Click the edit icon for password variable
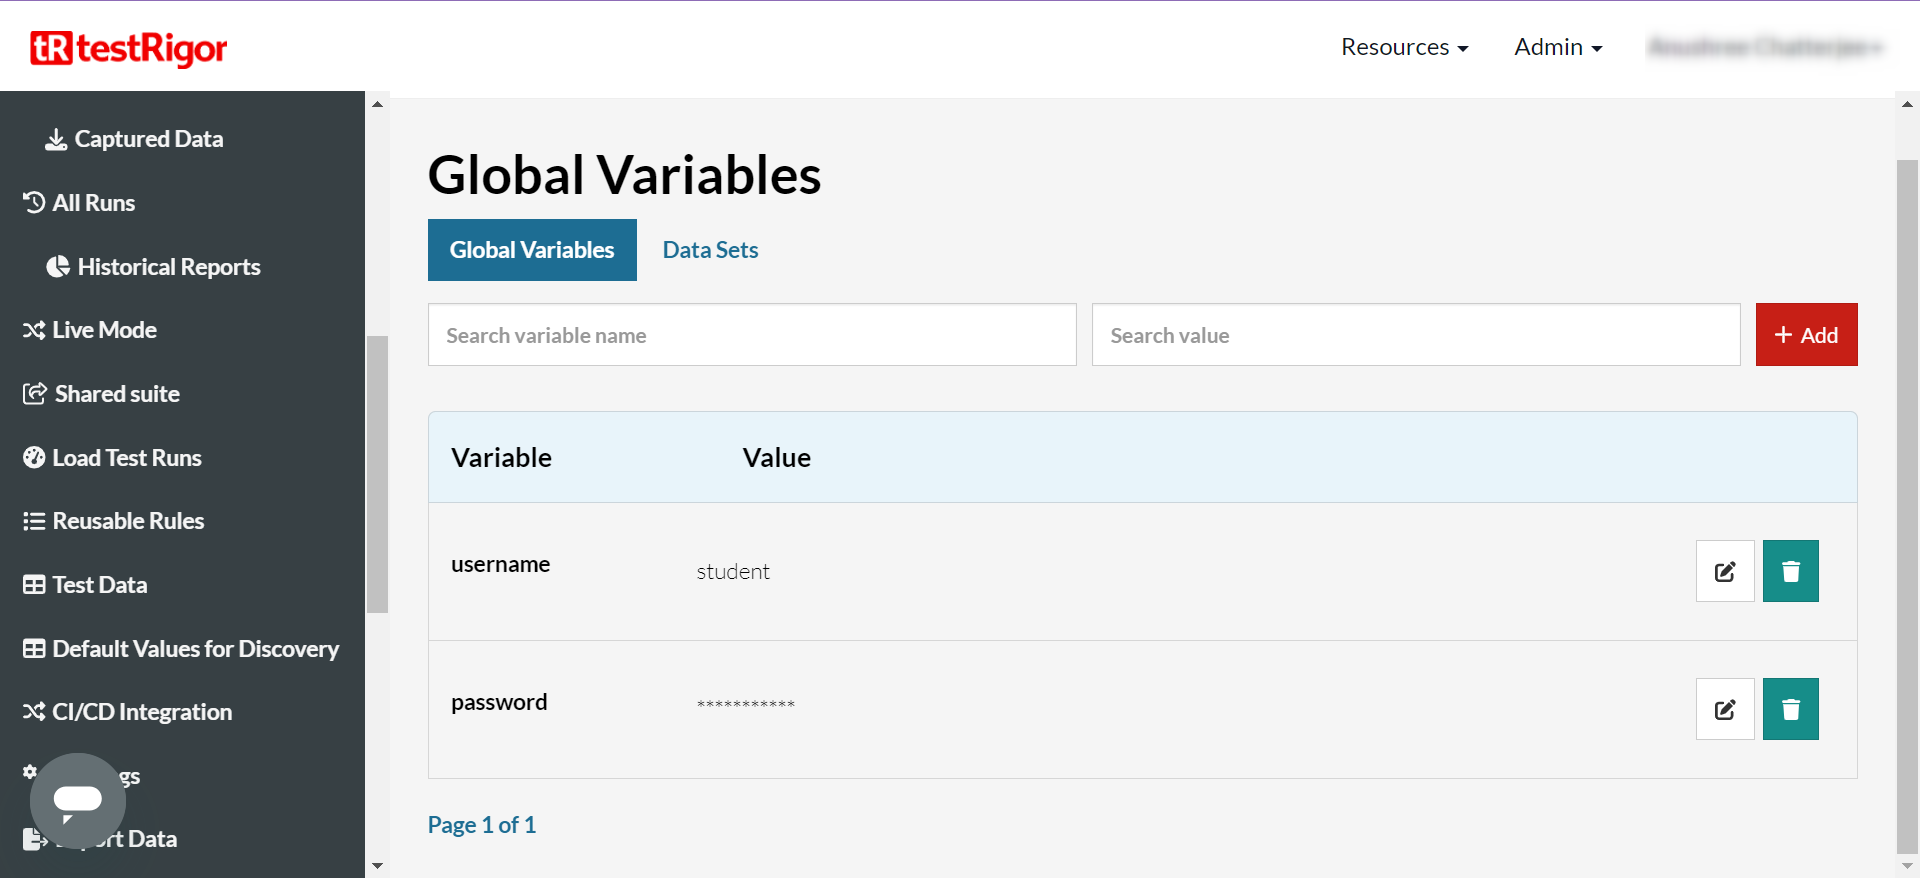 [1724, 709]
